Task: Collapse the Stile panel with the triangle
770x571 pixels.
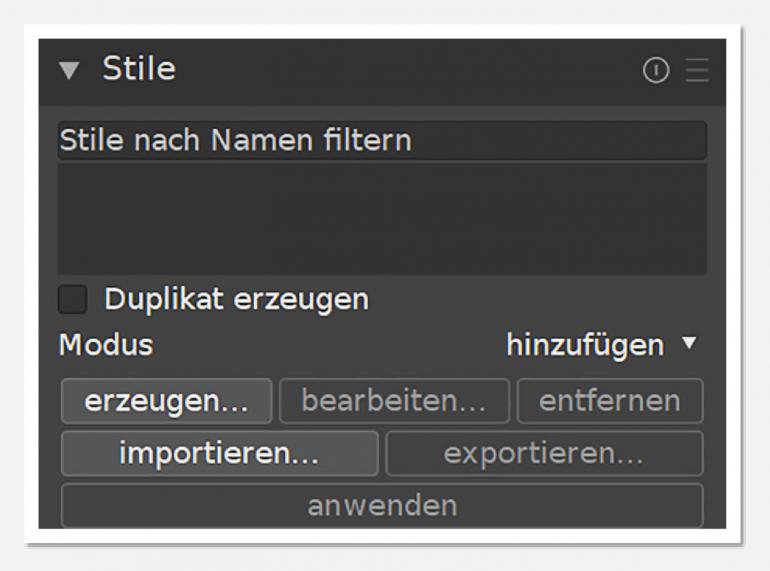Action: click(68, 71)
